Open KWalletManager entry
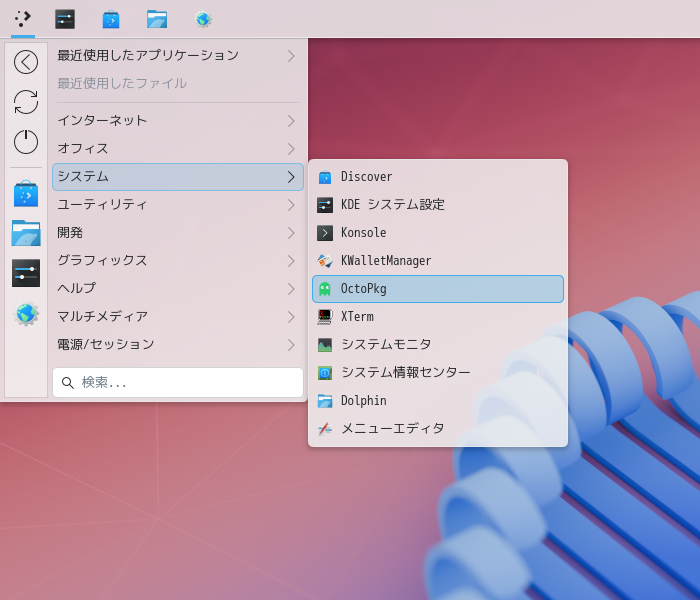 tap(438, 261)
